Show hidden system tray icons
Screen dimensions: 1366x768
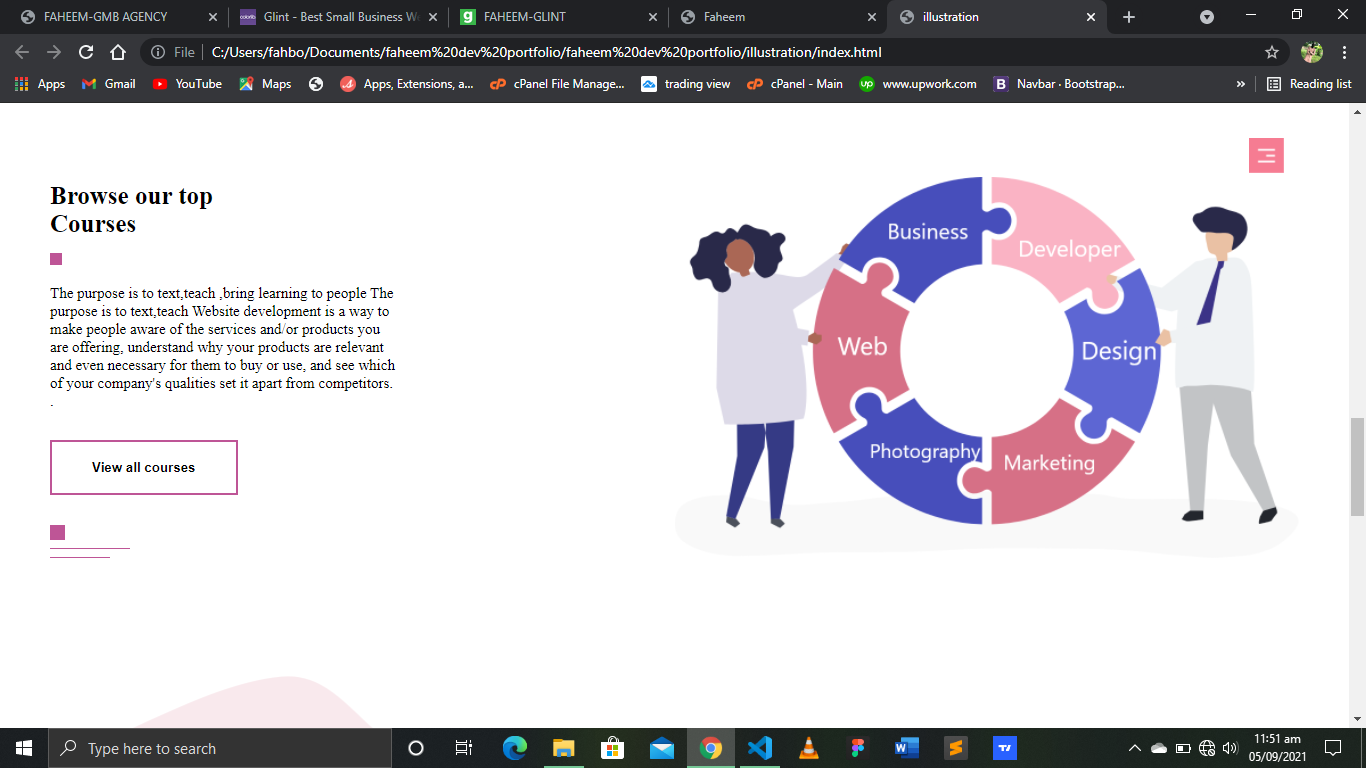[1135, 748]
